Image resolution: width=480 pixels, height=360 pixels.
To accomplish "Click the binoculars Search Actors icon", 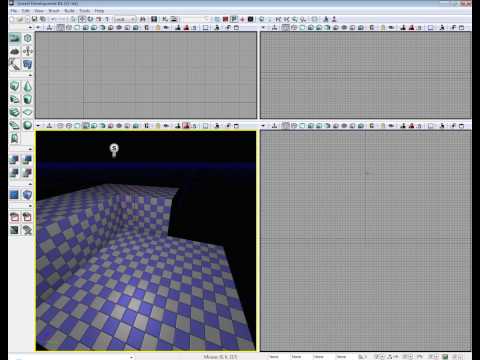I will (x=143, y=19).
